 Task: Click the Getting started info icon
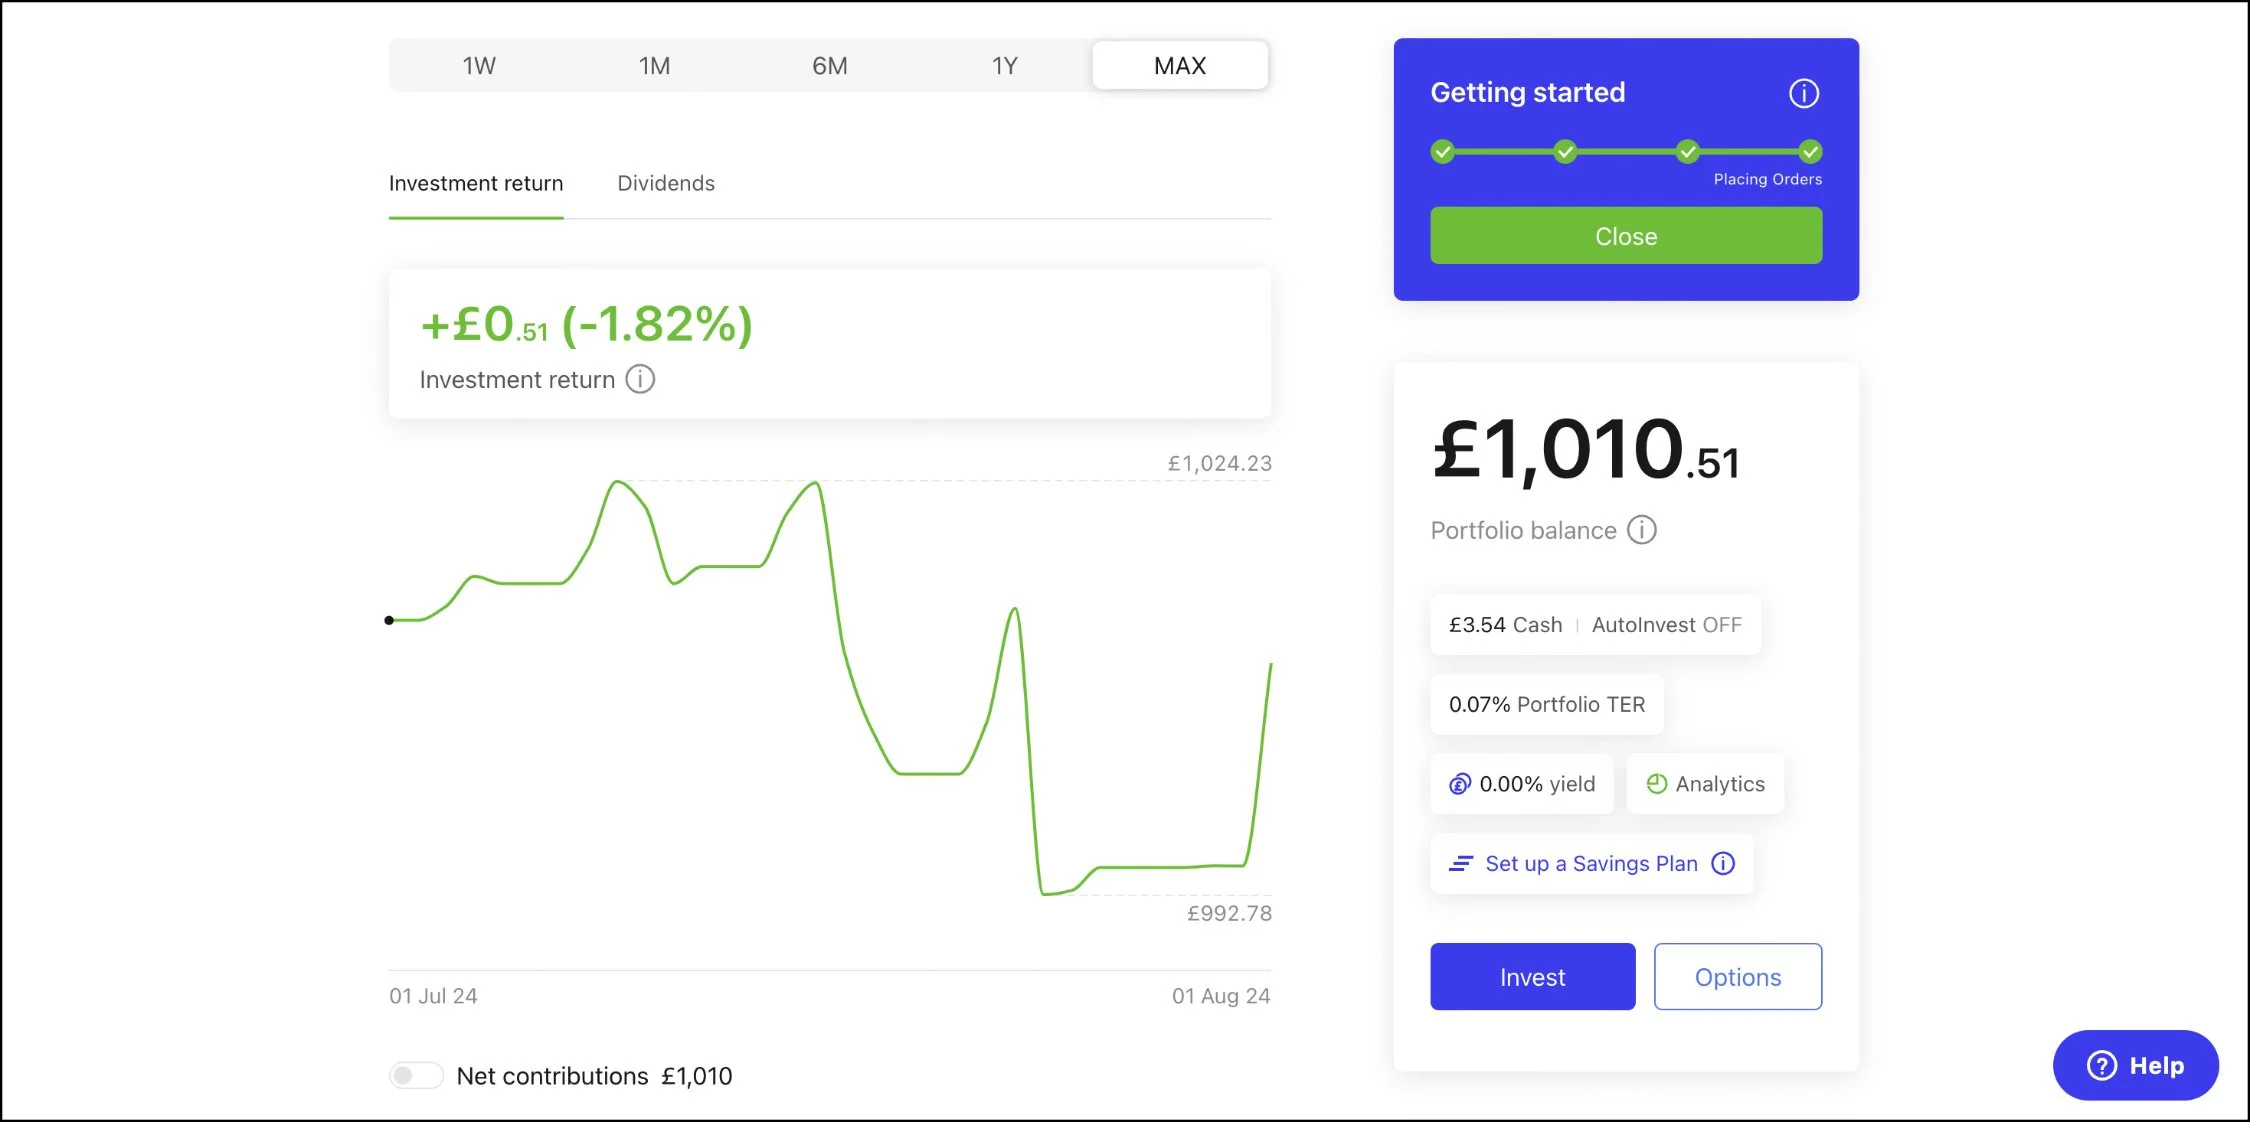pos(1803,94)
